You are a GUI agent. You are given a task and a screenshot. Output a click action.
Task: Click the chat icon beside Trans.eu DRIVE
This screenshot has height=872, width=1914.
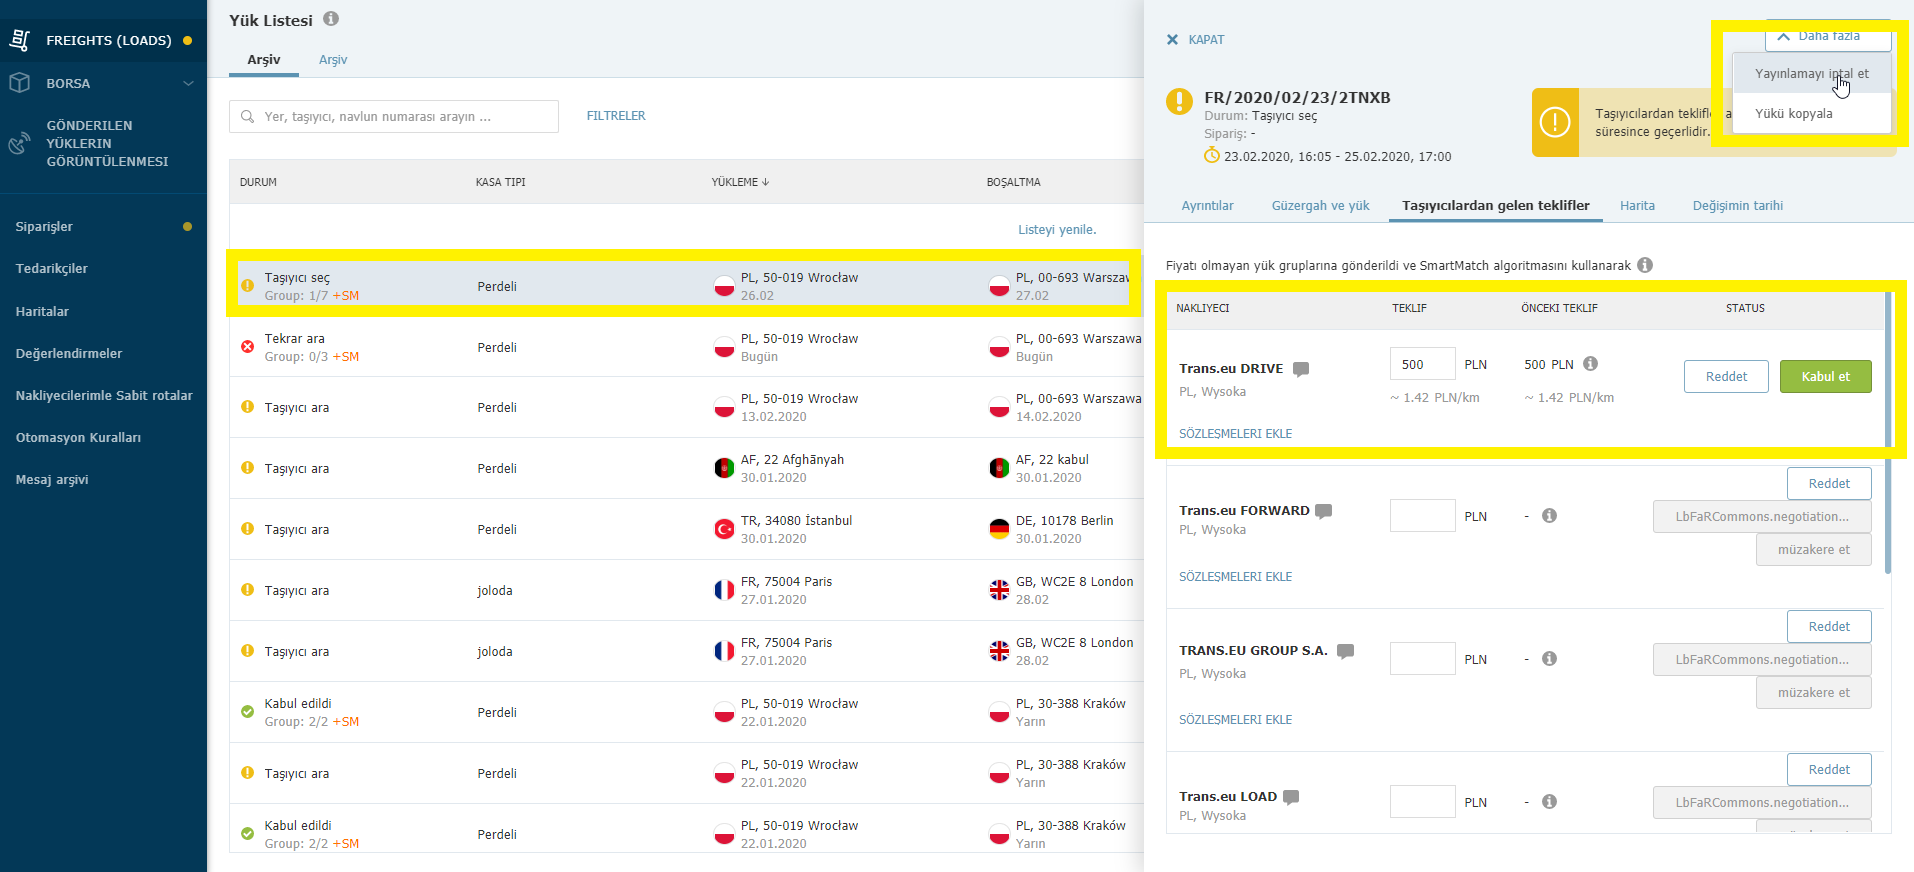(1301, 369)
